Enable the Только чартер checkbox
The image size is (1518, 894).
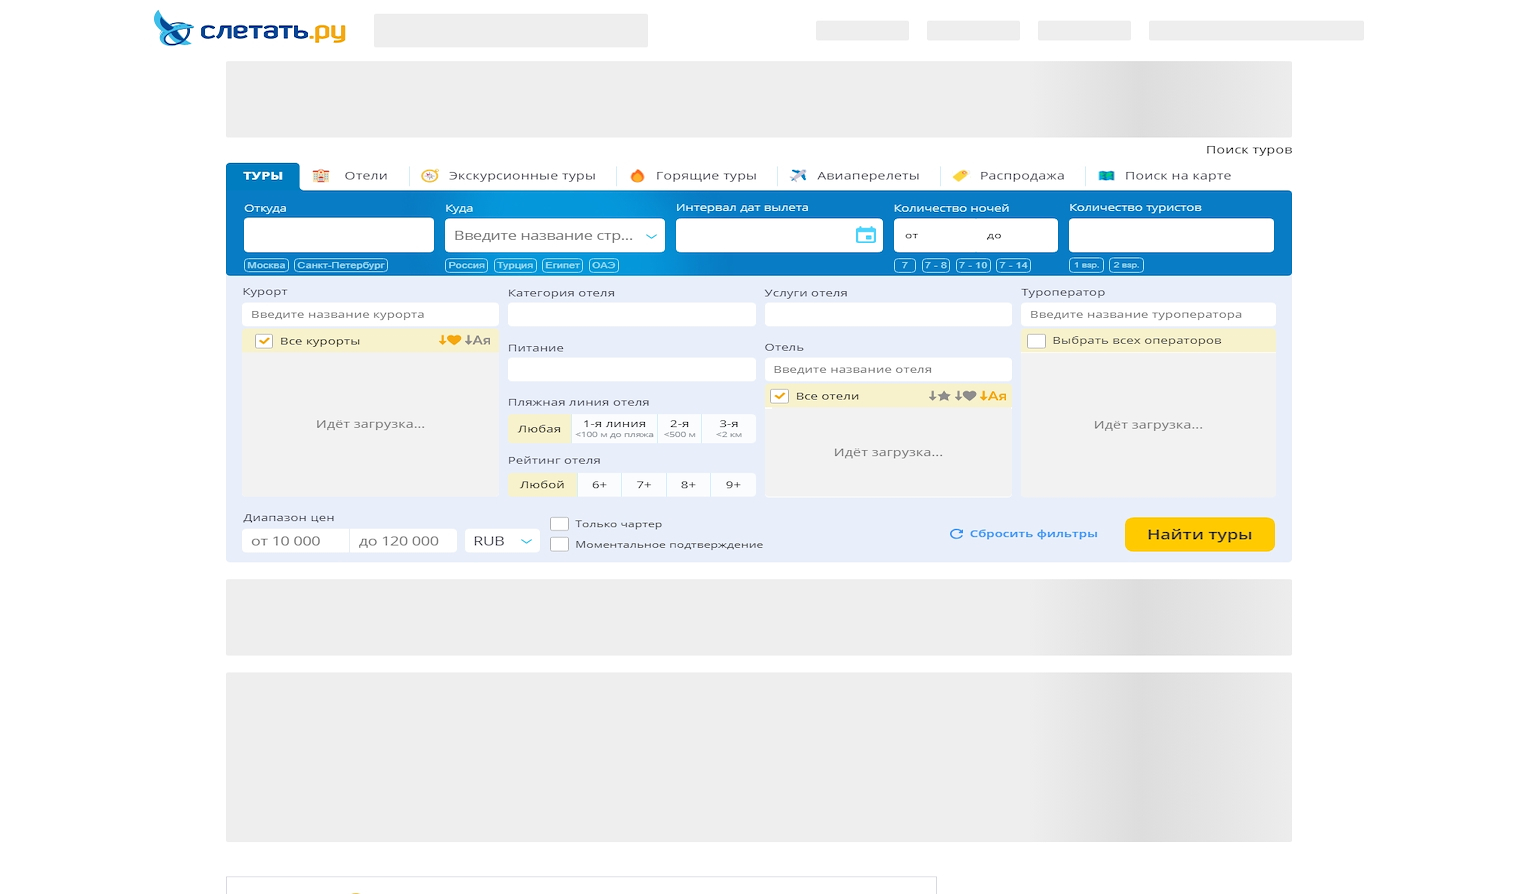point(560,524)
